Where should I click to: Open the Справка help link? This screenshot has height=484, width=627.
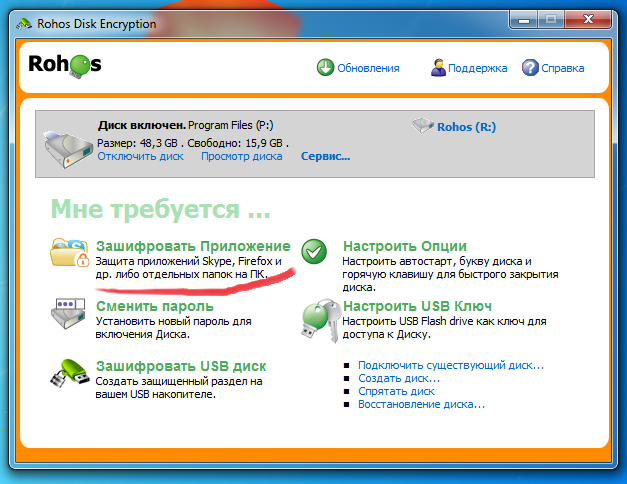click(x=563, y=68)
